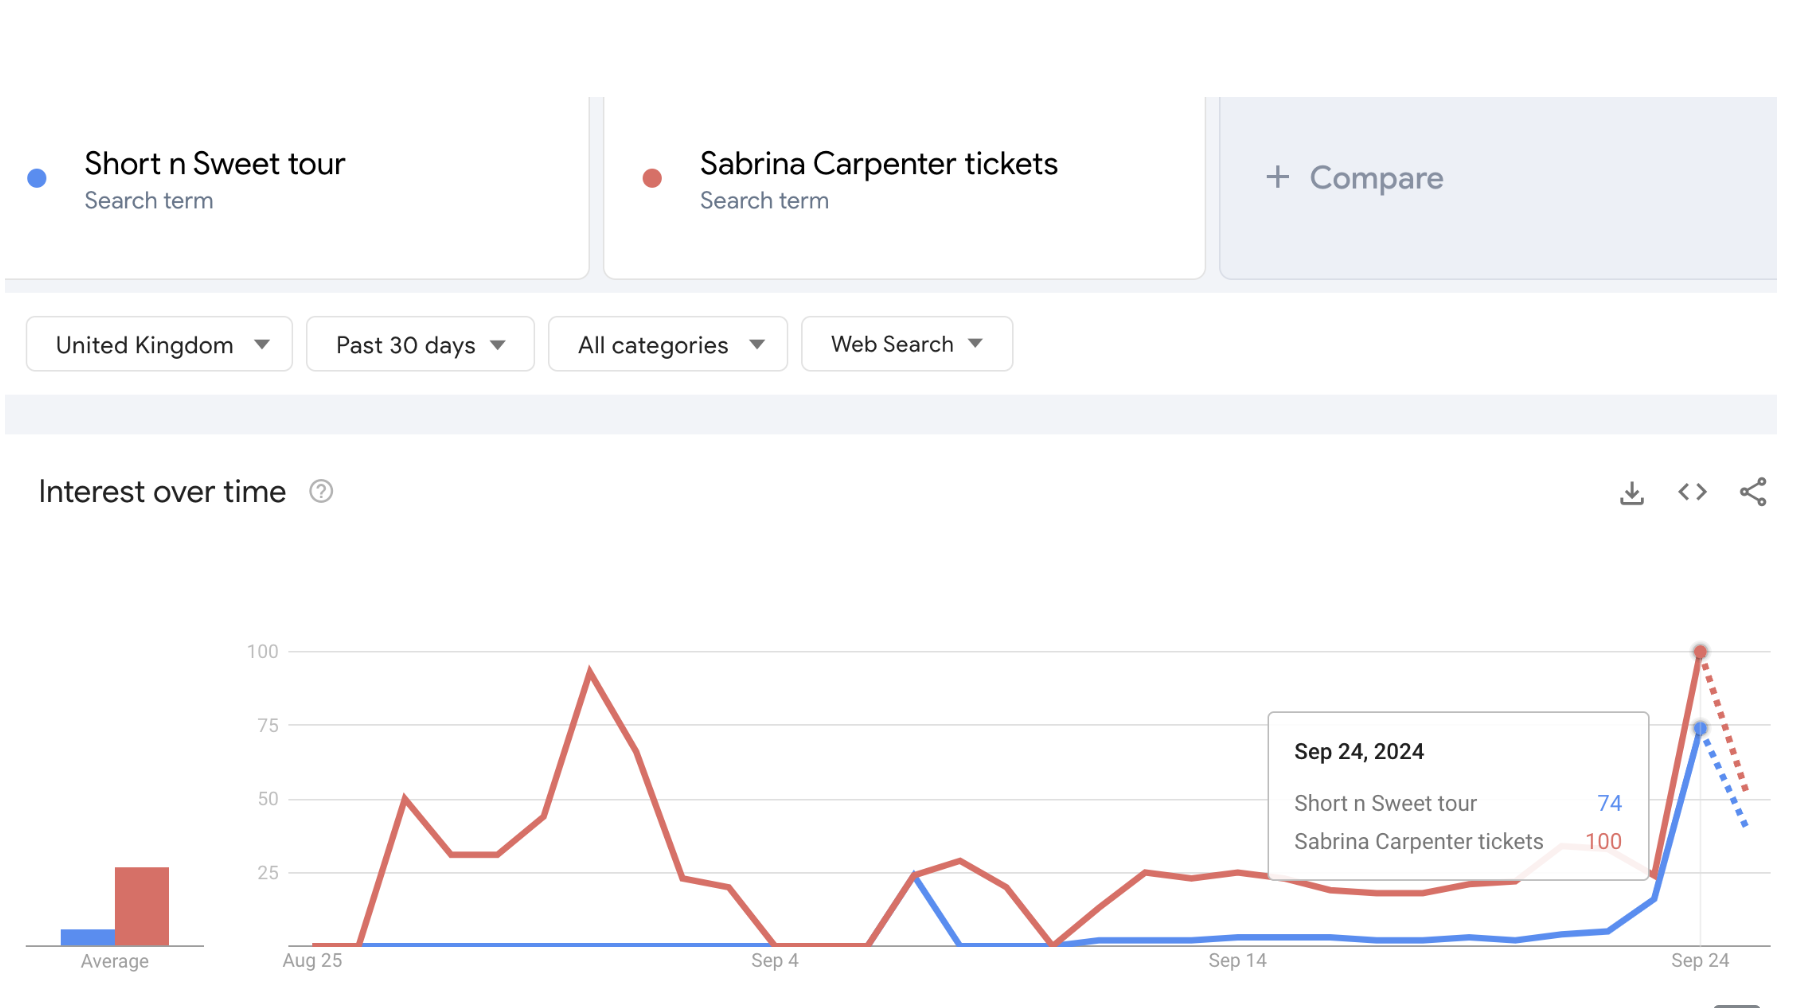The image size is (1796, 1008).
Task: Click the value 100 in the tooltip
Action: click(1603, 841)
